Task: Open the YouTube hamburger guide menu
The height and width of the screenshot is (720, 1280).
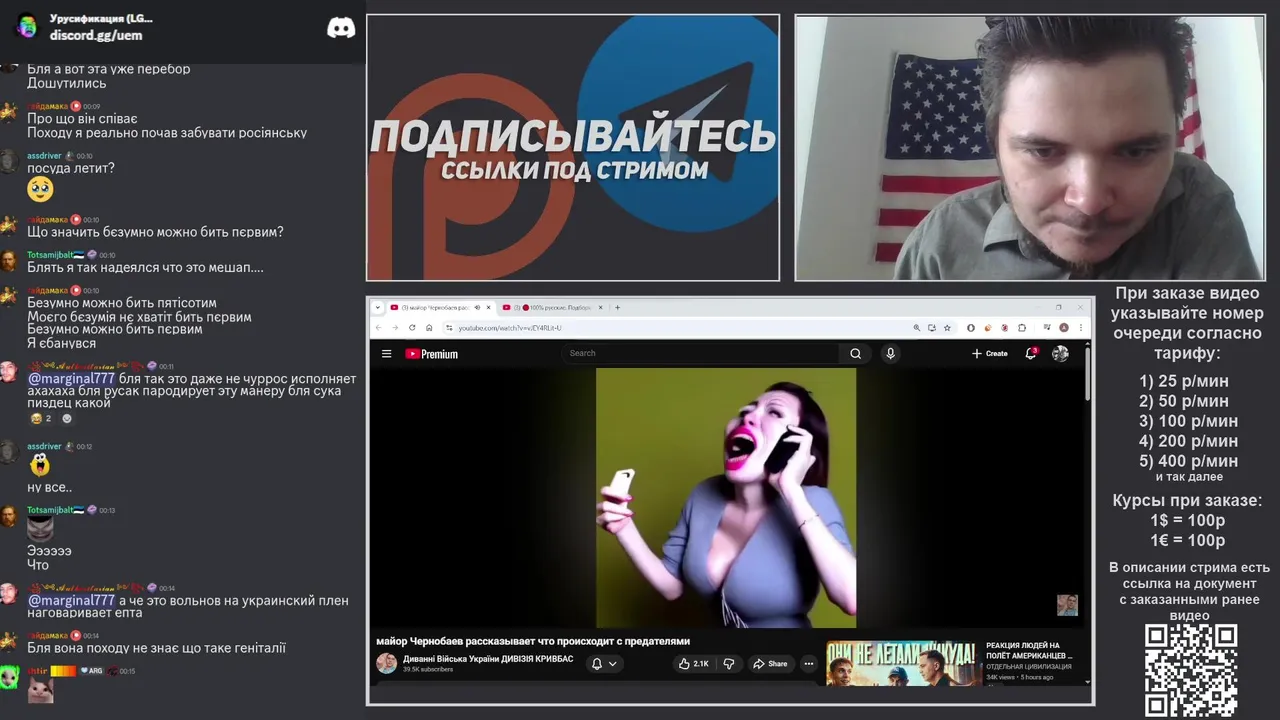Action: [386, 353]
